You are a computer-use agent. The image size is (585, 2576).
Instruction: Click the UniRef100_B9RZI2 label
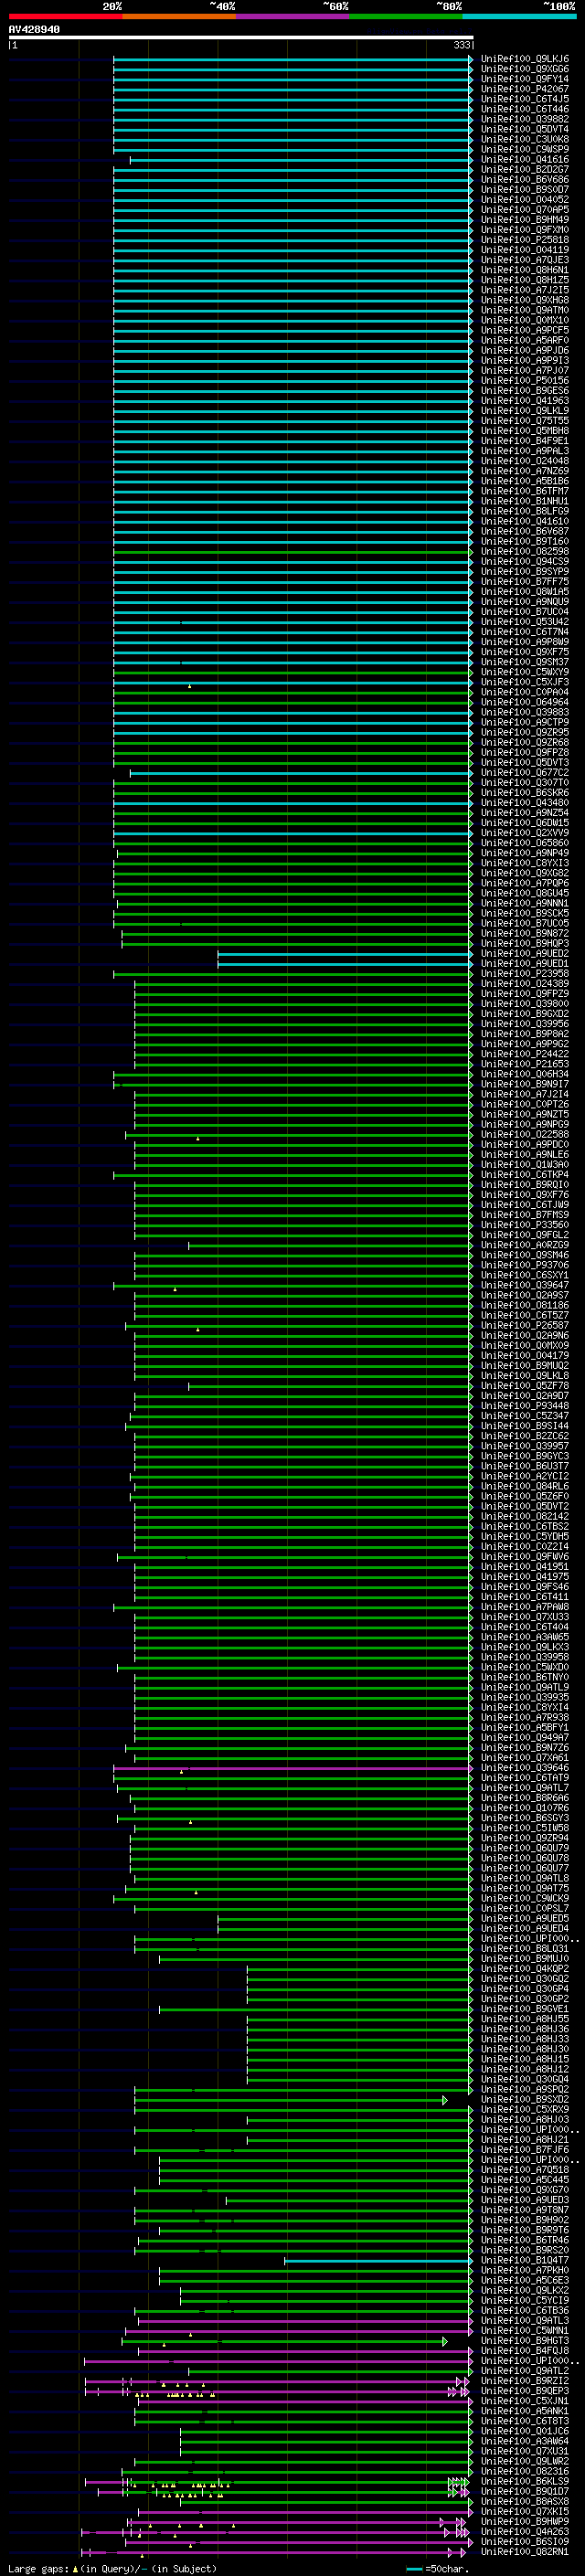pos(525,2381)
